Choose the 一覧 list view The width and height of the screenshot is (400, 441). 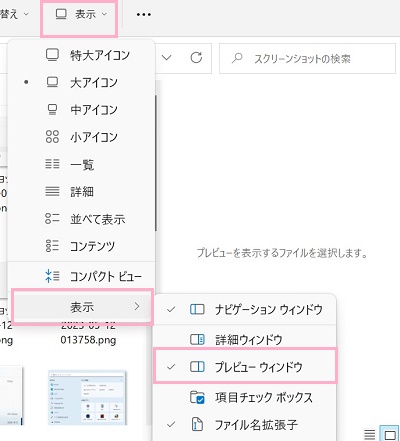pos(82,164)
